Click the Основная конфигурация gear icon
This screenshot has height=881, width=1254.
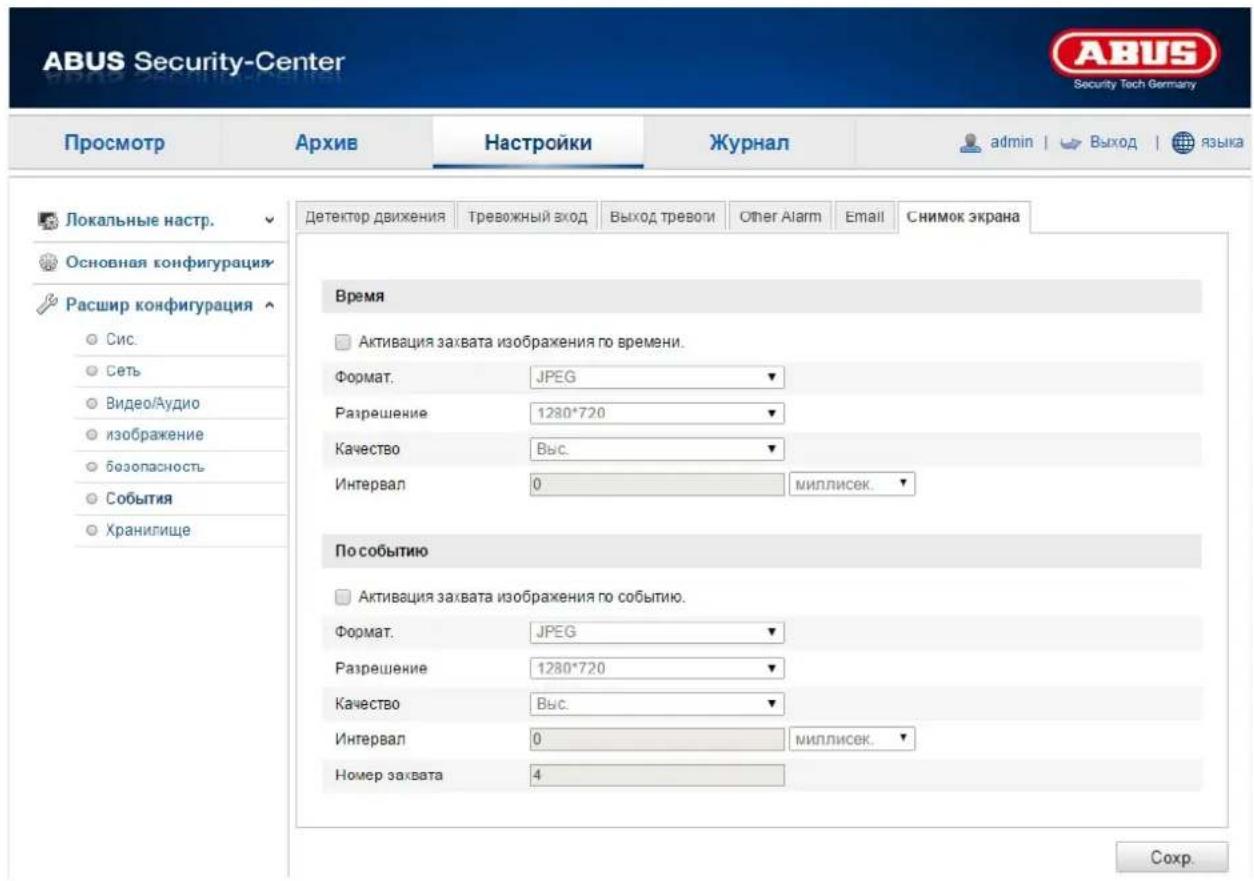tap(47, 262)
